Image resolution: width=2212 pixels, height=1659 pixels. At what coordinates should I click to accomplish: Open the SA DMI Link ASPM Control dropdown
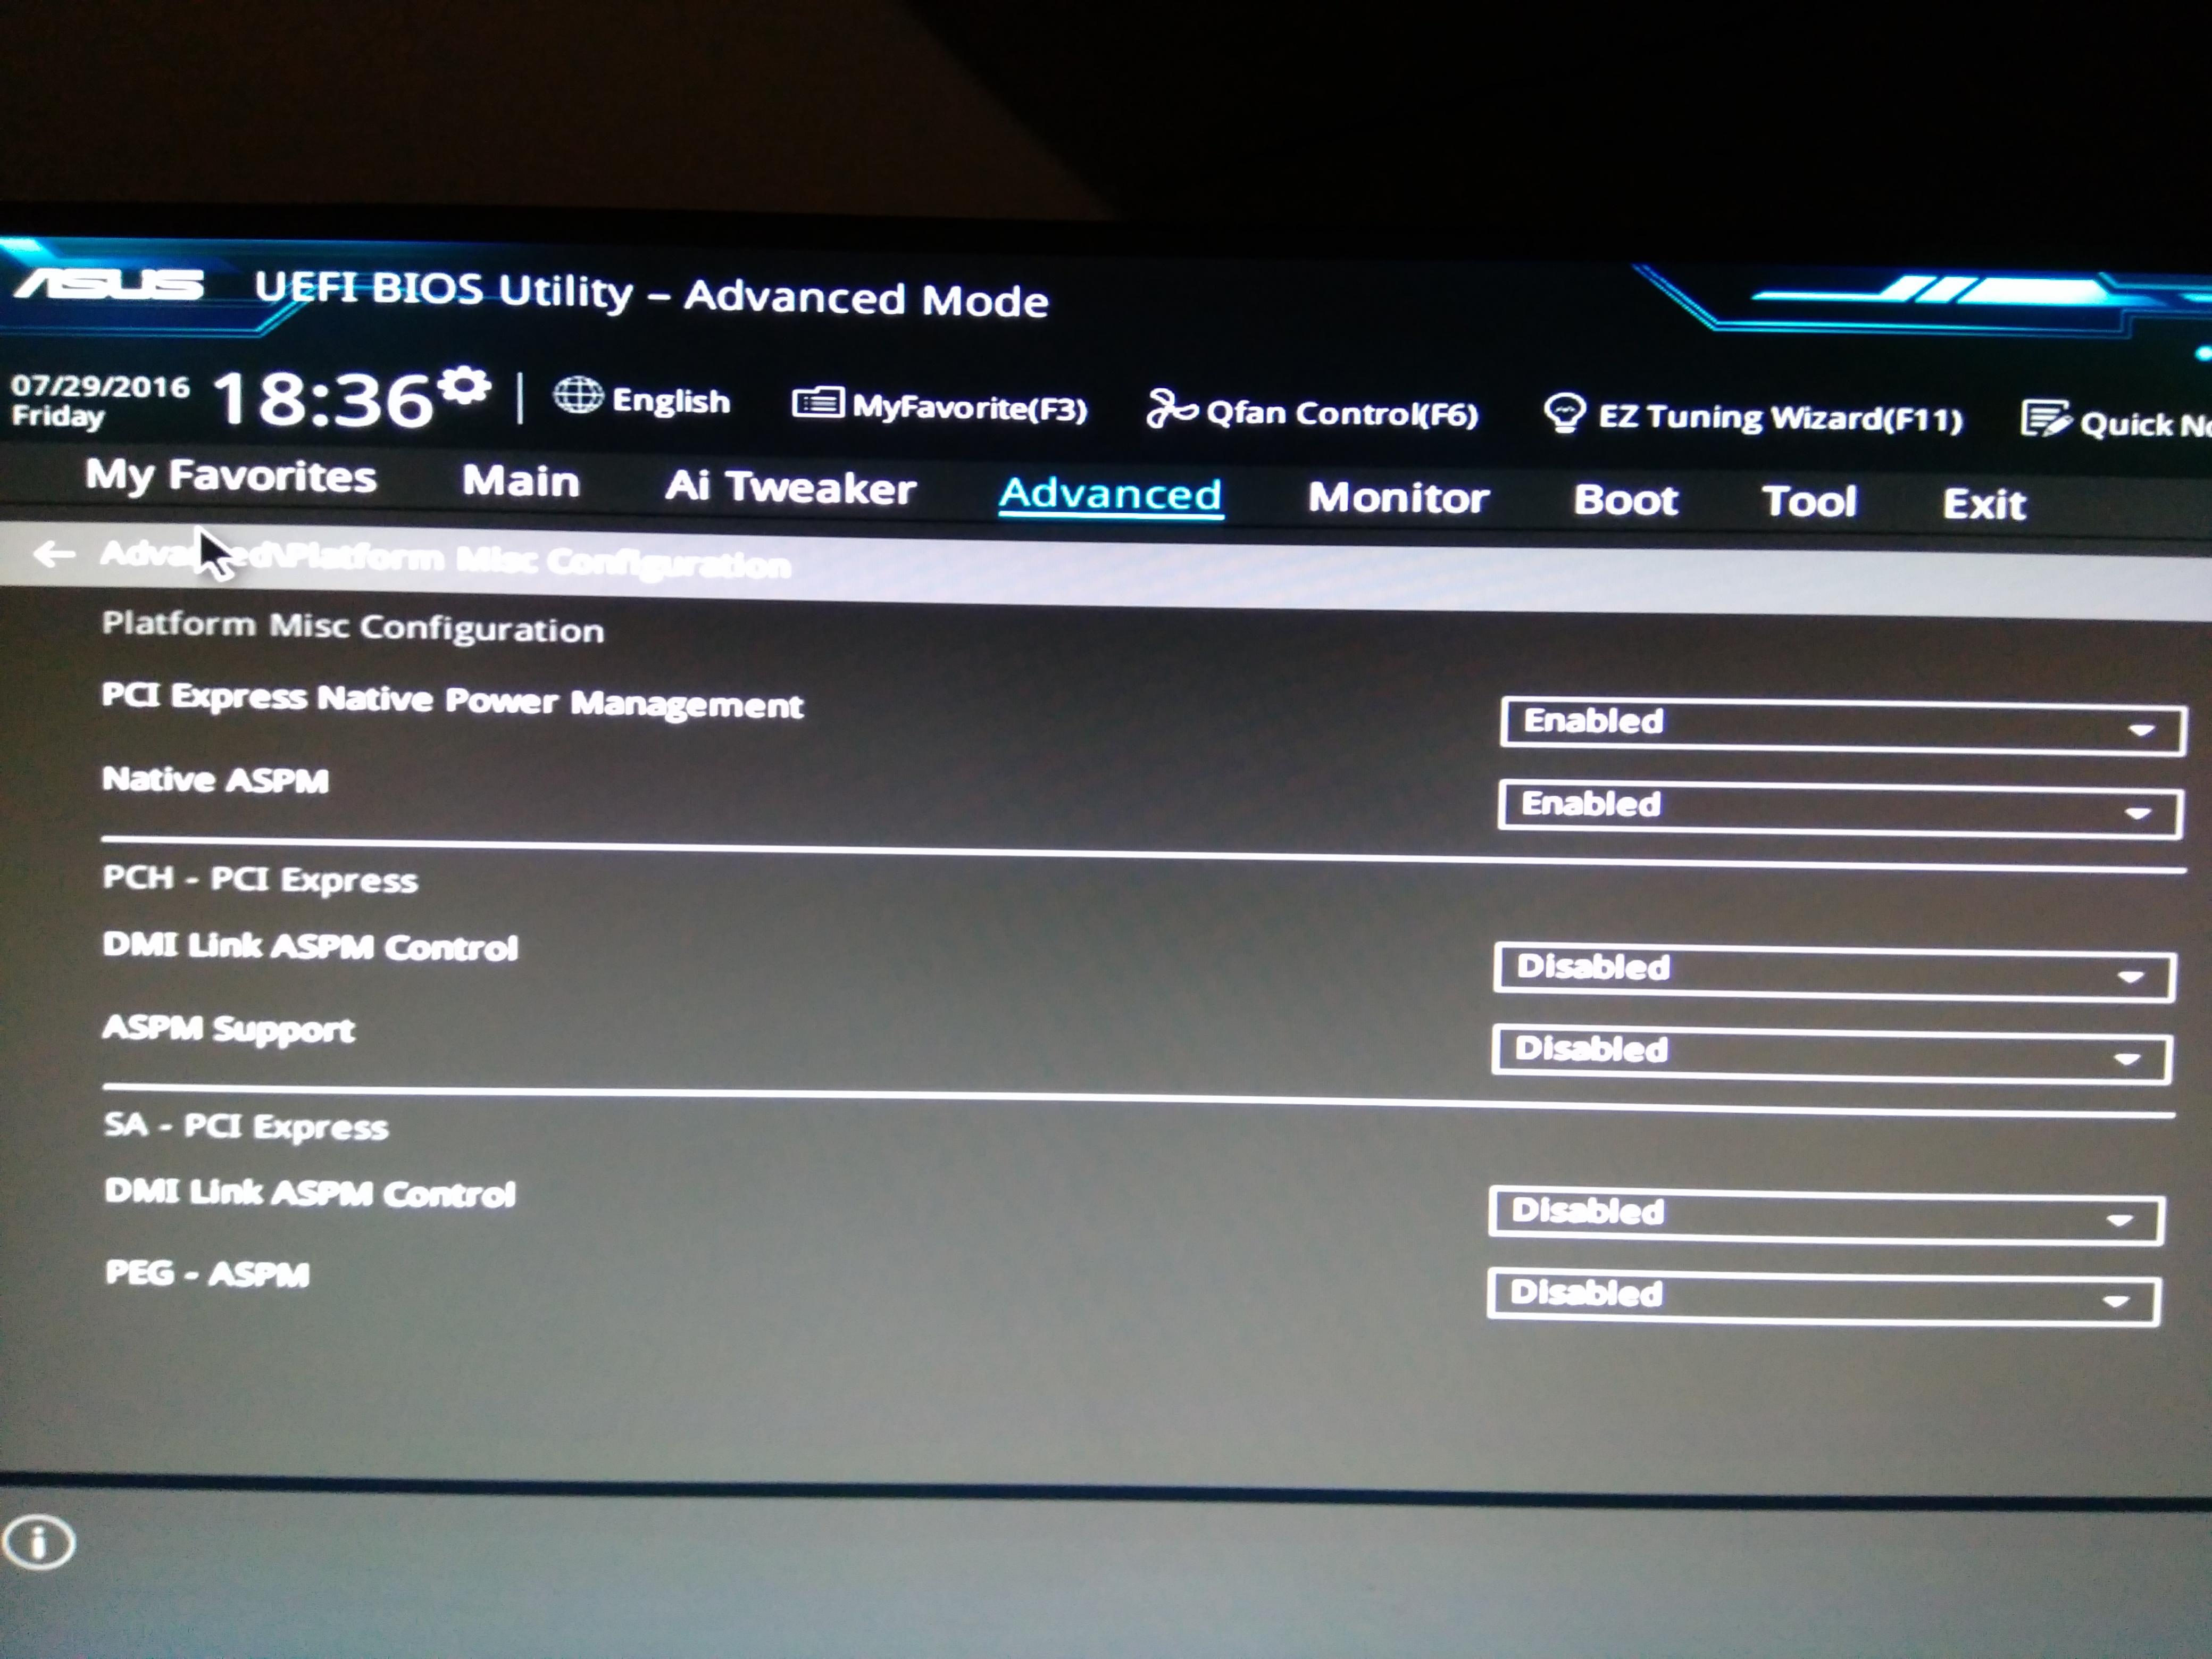1825,1216
